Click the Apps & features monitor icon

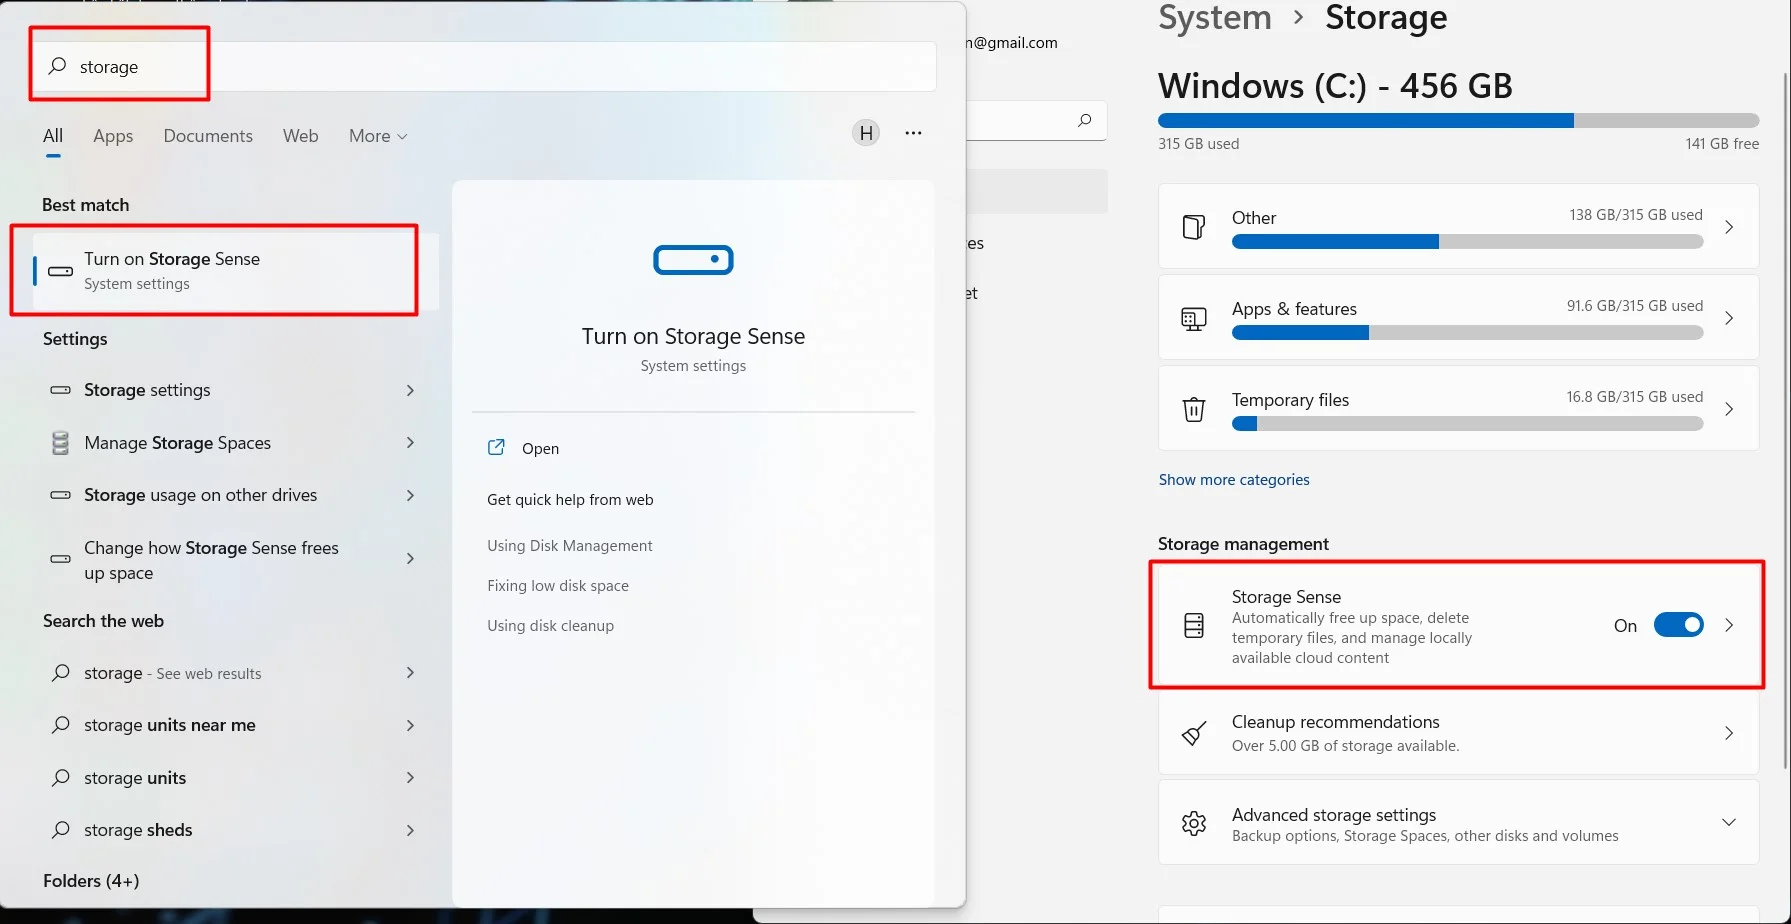1194,319
